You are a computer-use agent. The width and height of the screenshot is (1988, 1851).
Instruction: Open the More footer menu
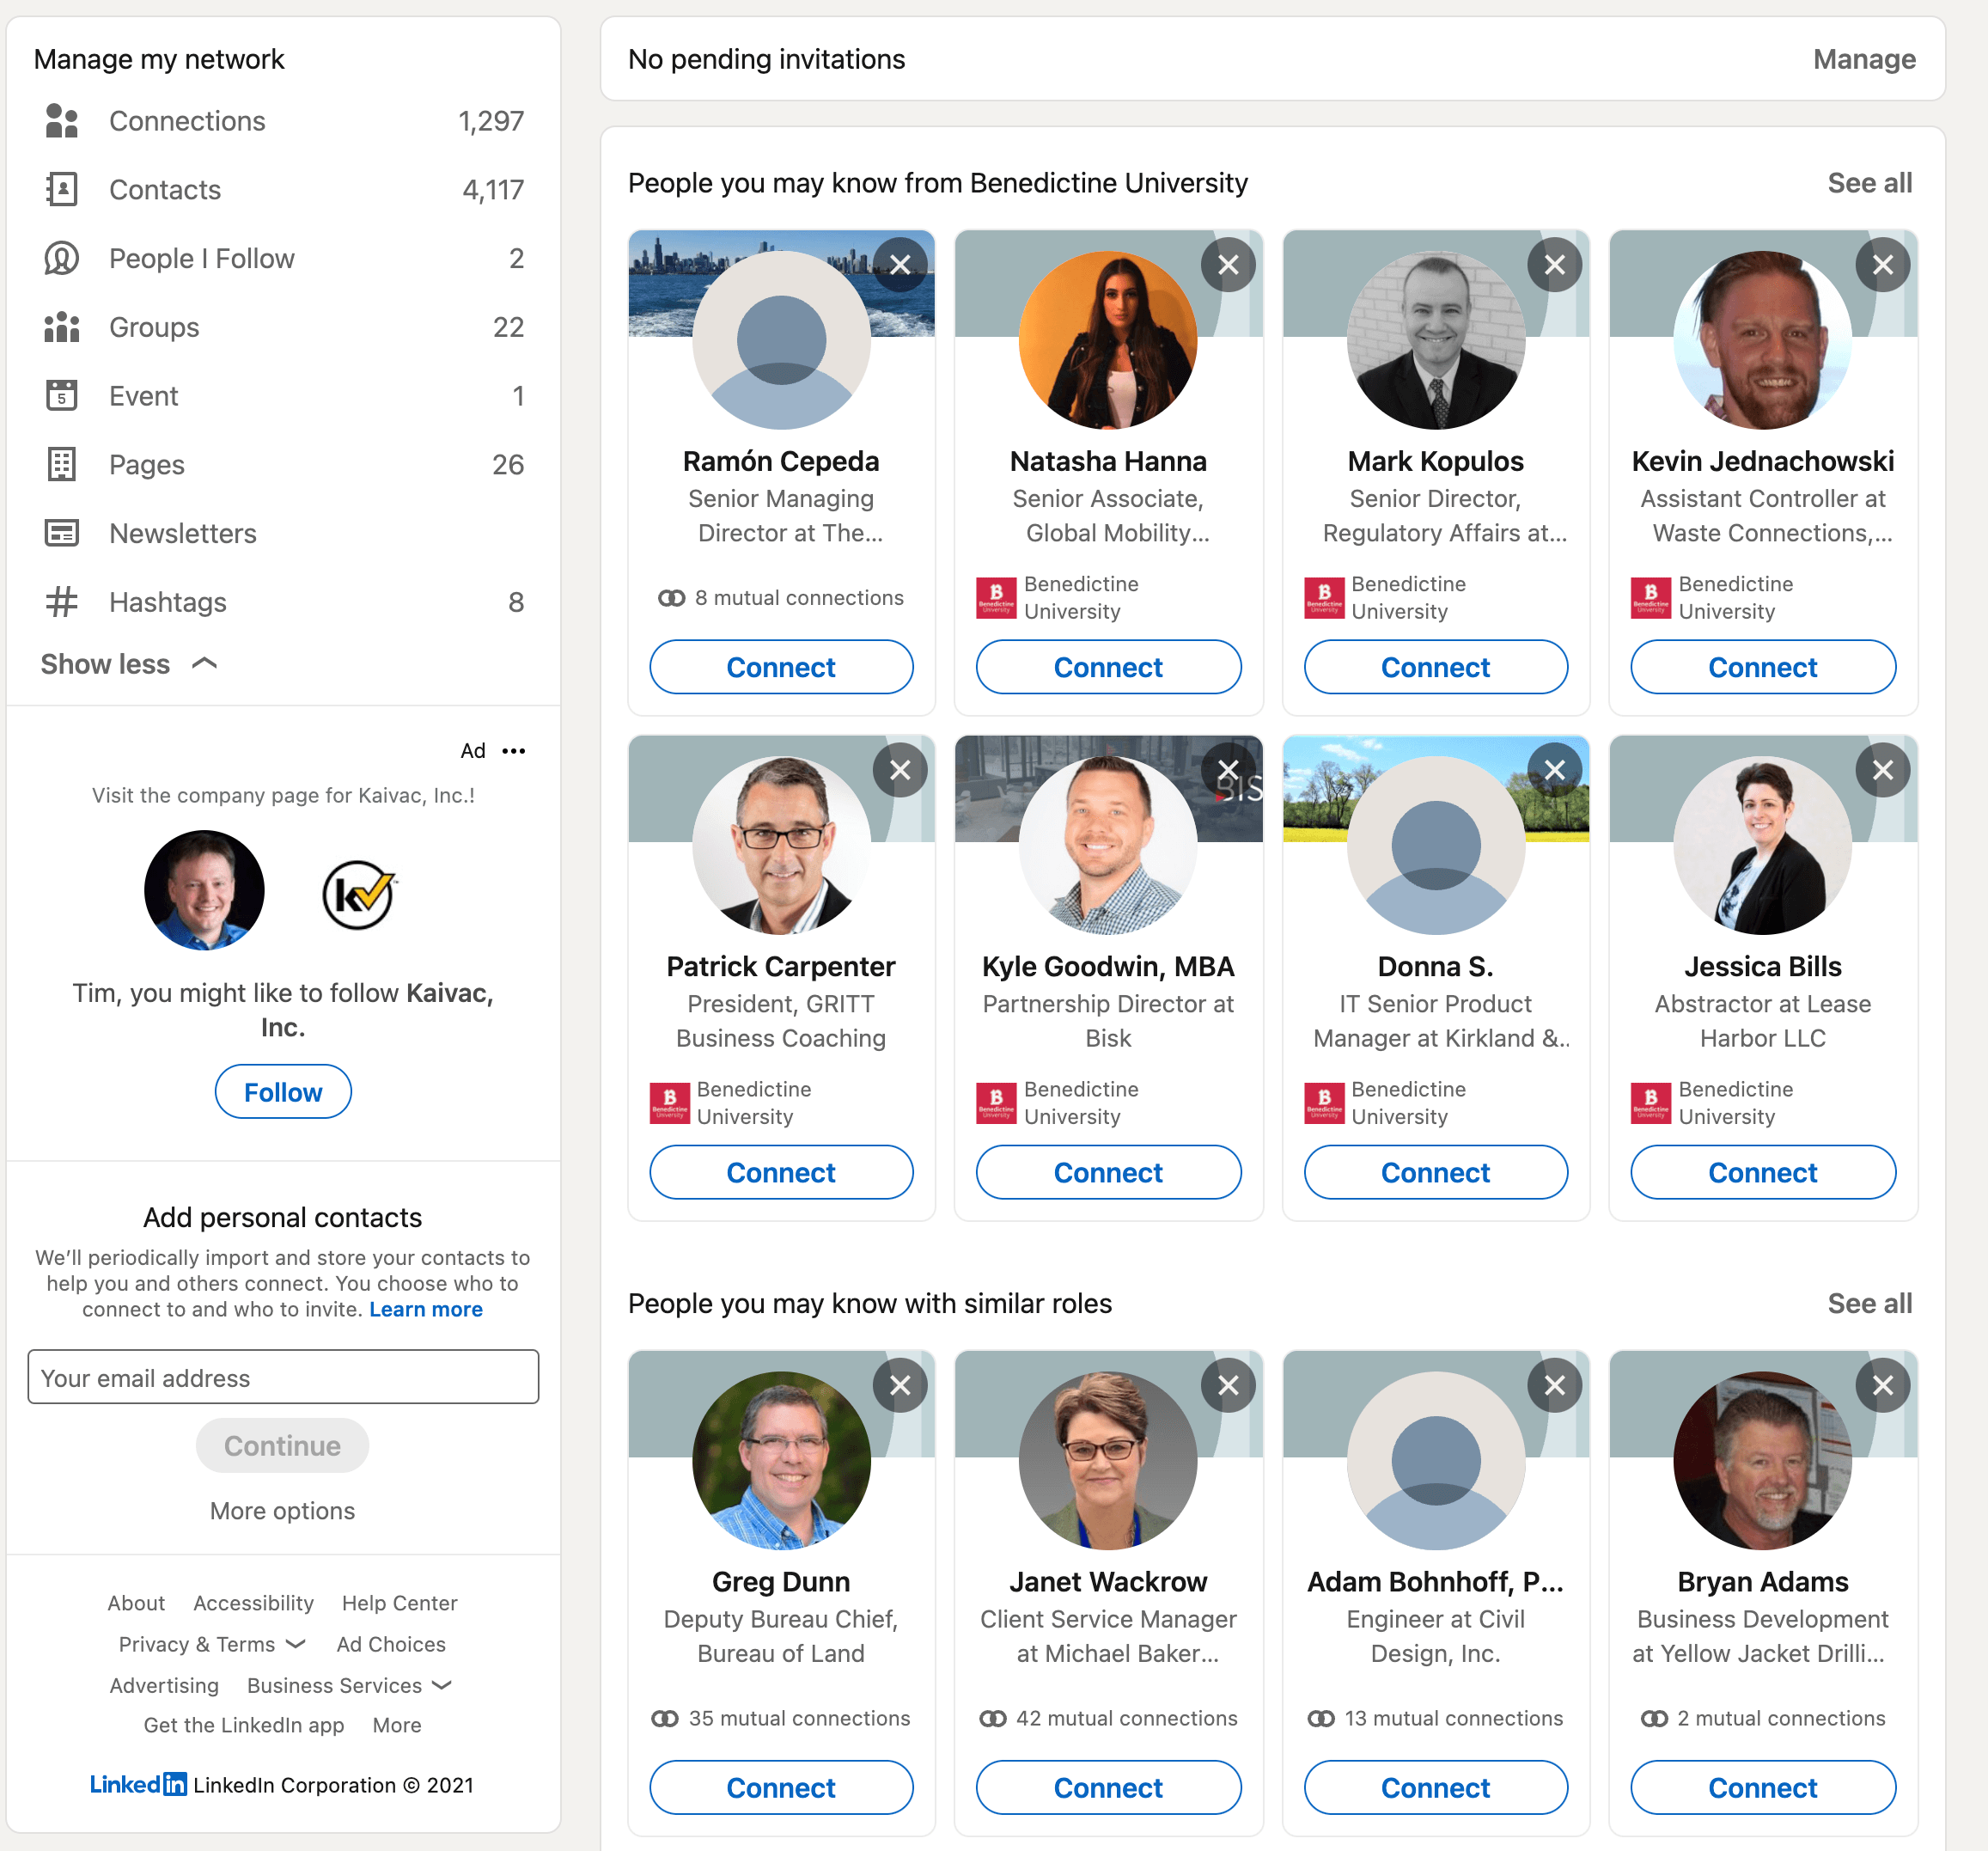pos(397,1725)
